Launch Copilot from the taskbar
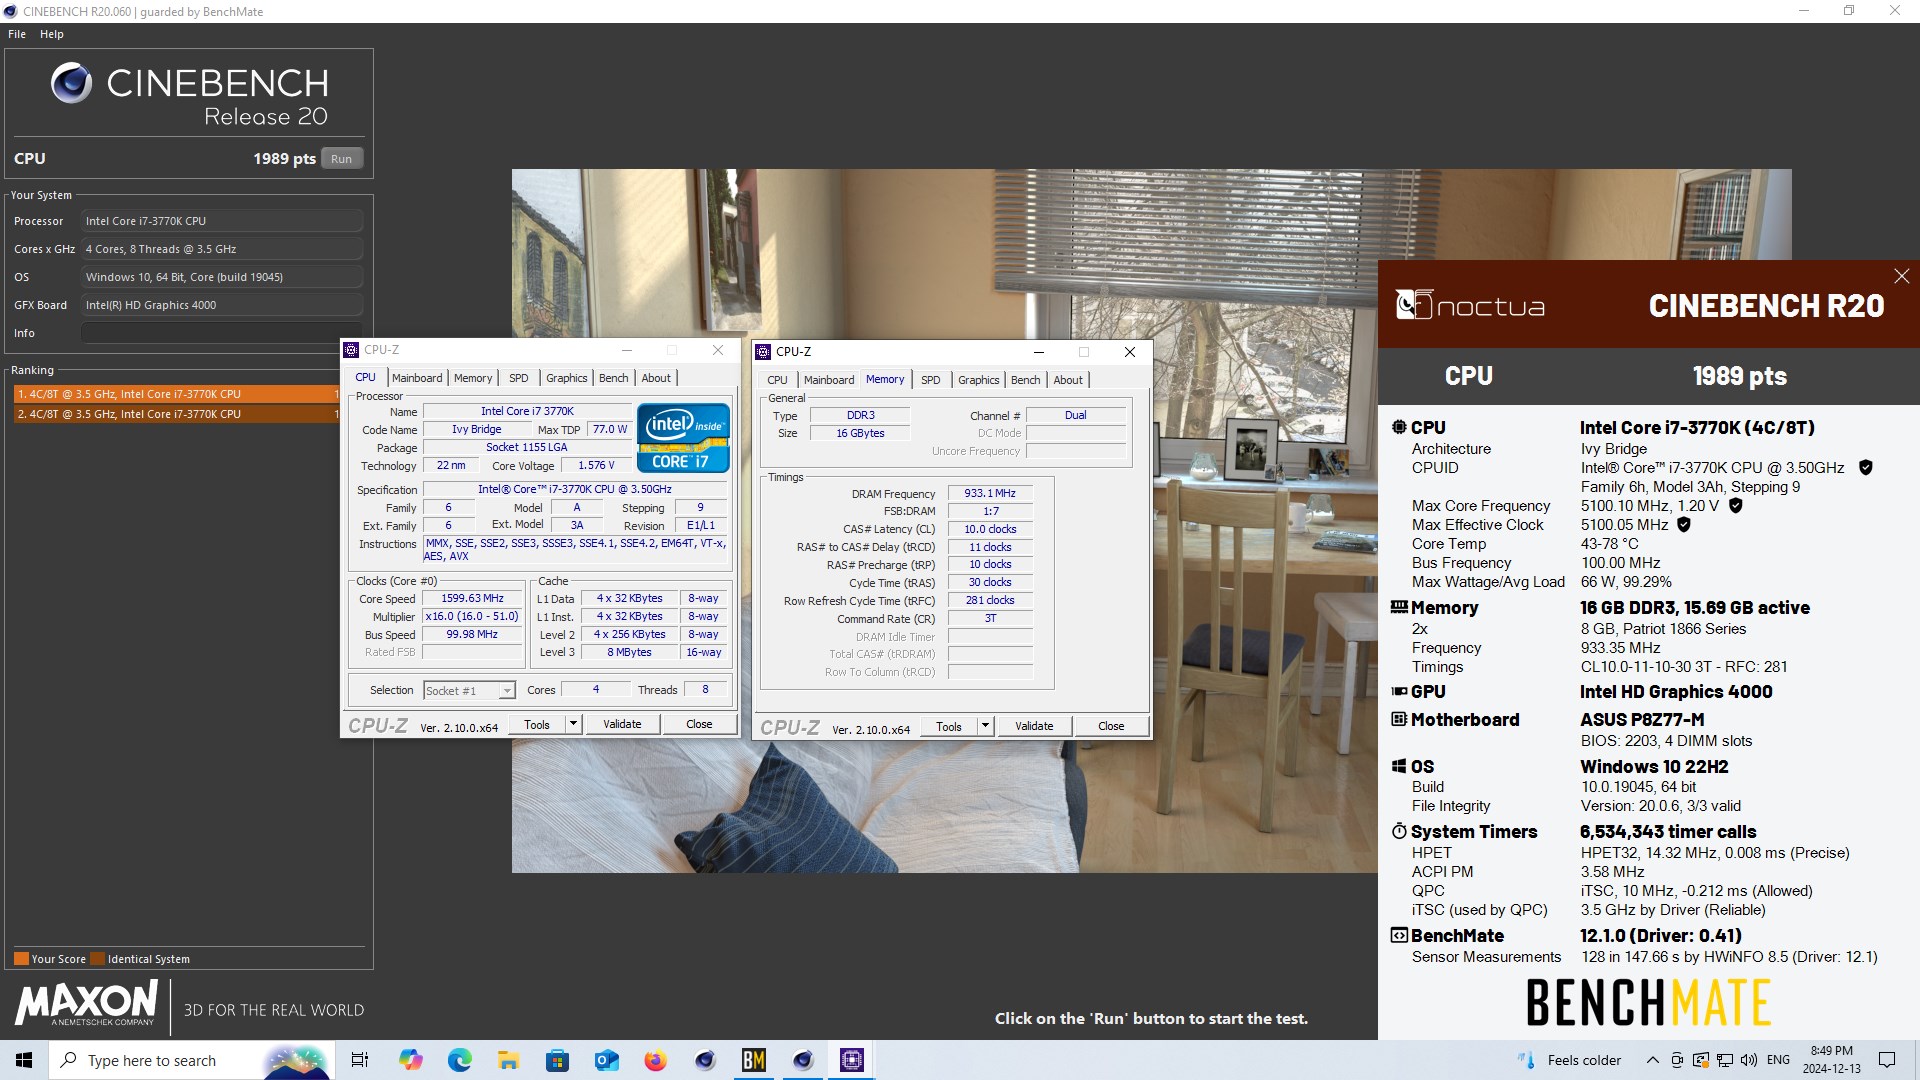1920x1080 pixels. [410, 1060]
